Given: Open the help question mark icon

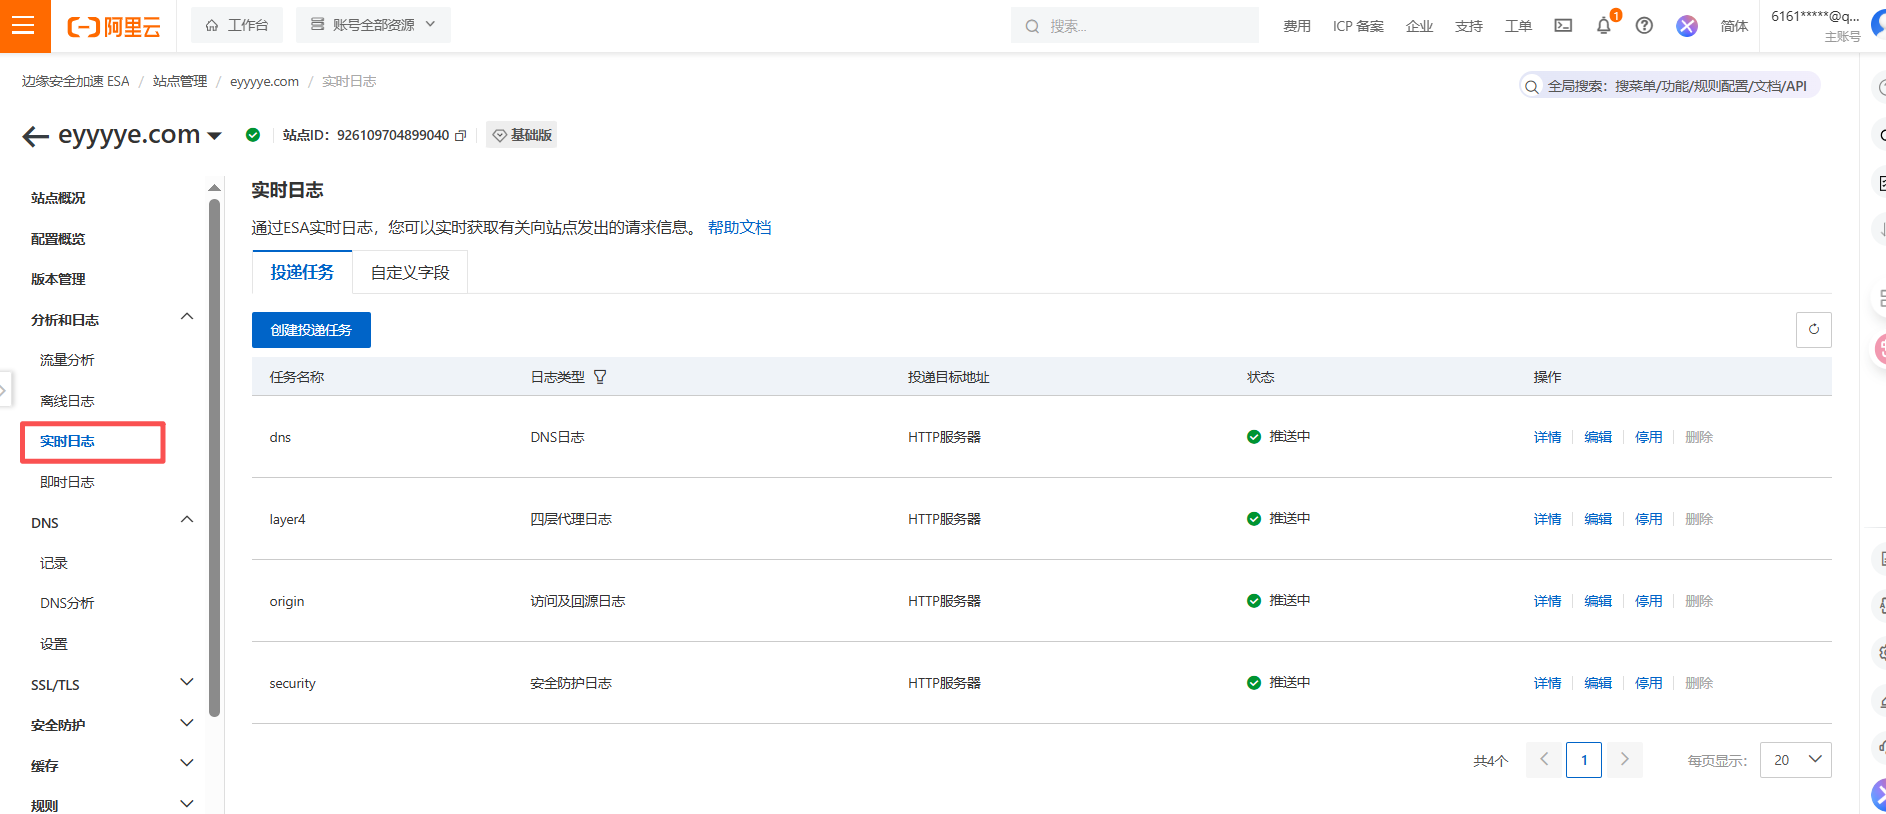Looking at the screenshot, I should pos(1644,26).
